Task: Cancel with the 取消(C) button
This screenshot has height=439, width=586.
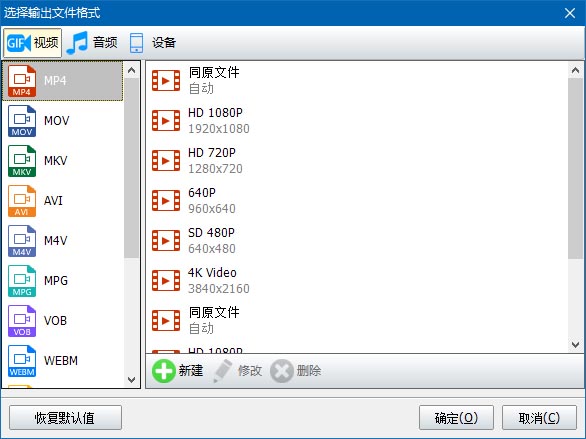Action: [x=539, y=418]
